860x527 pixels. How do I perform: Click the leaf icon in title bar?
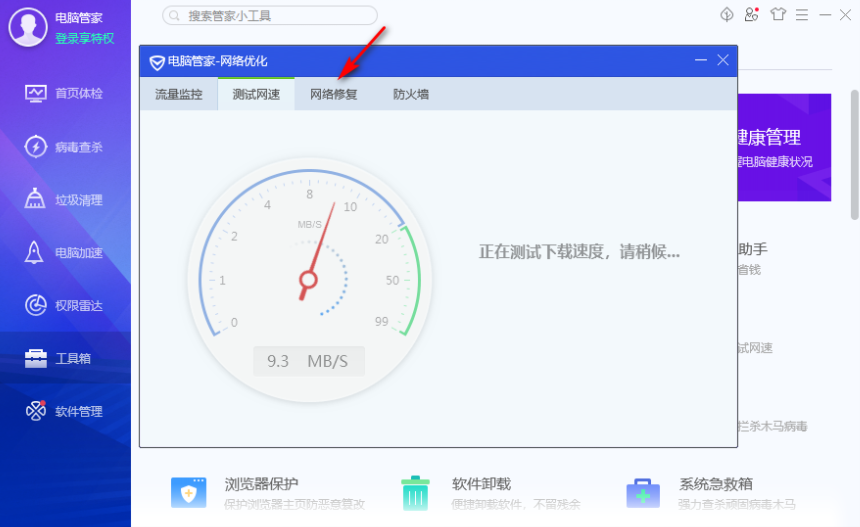point(727,15)
